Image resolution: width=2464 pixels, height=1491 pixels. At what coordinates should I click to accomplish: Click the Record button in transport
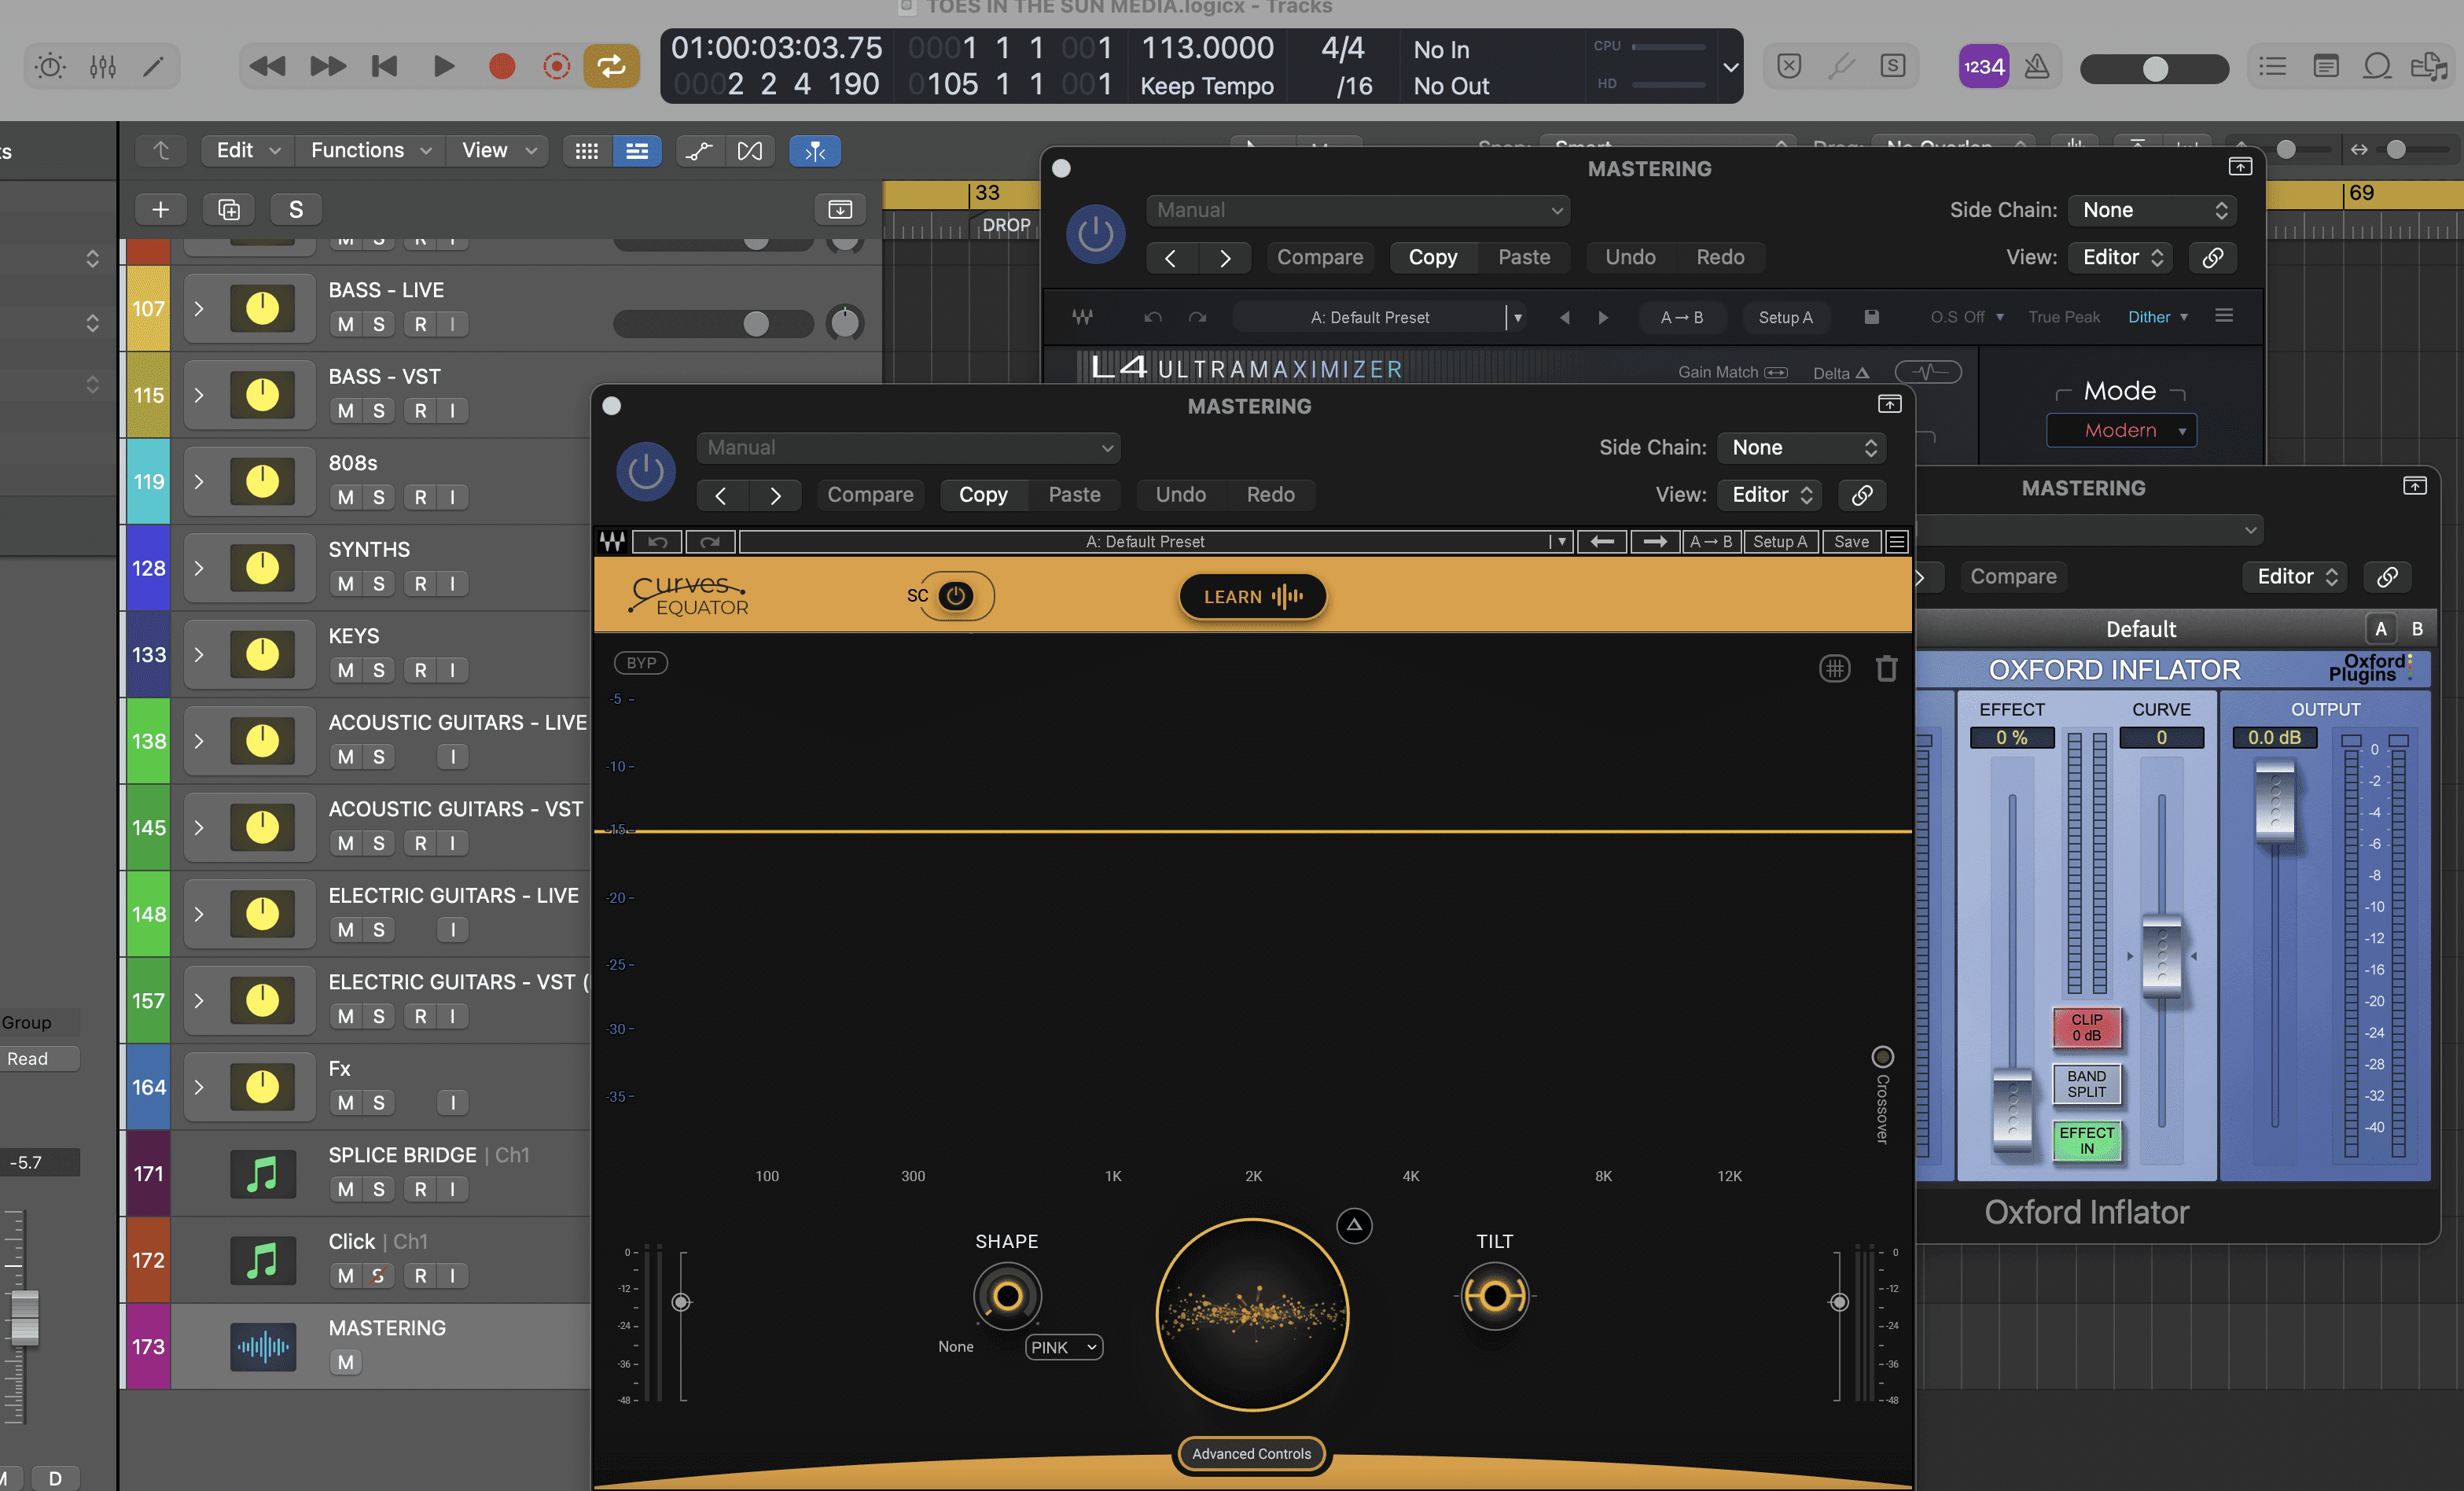pyautogui.click(x=502, y=66)
